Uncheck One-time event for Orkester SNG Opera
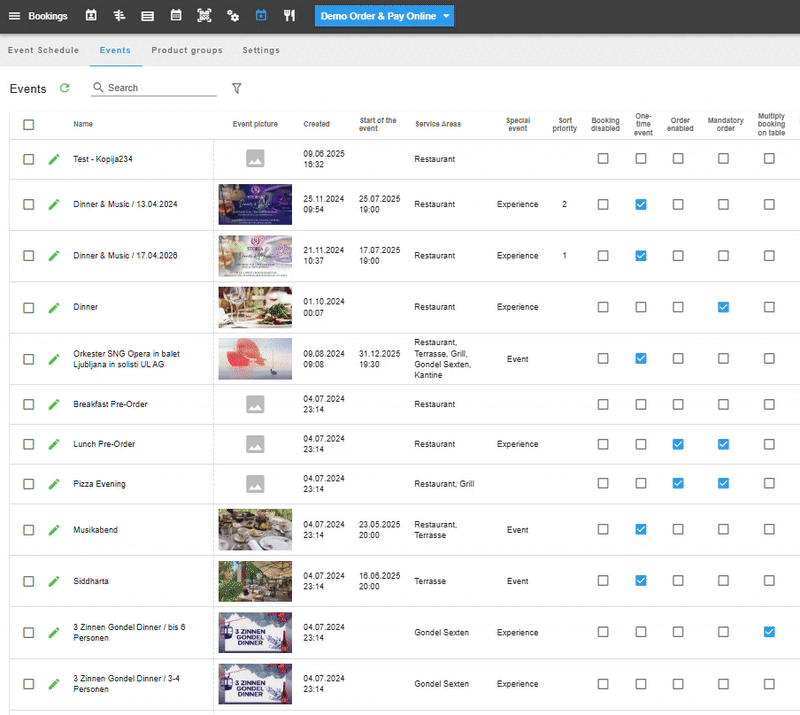 (x=641, y=359)
